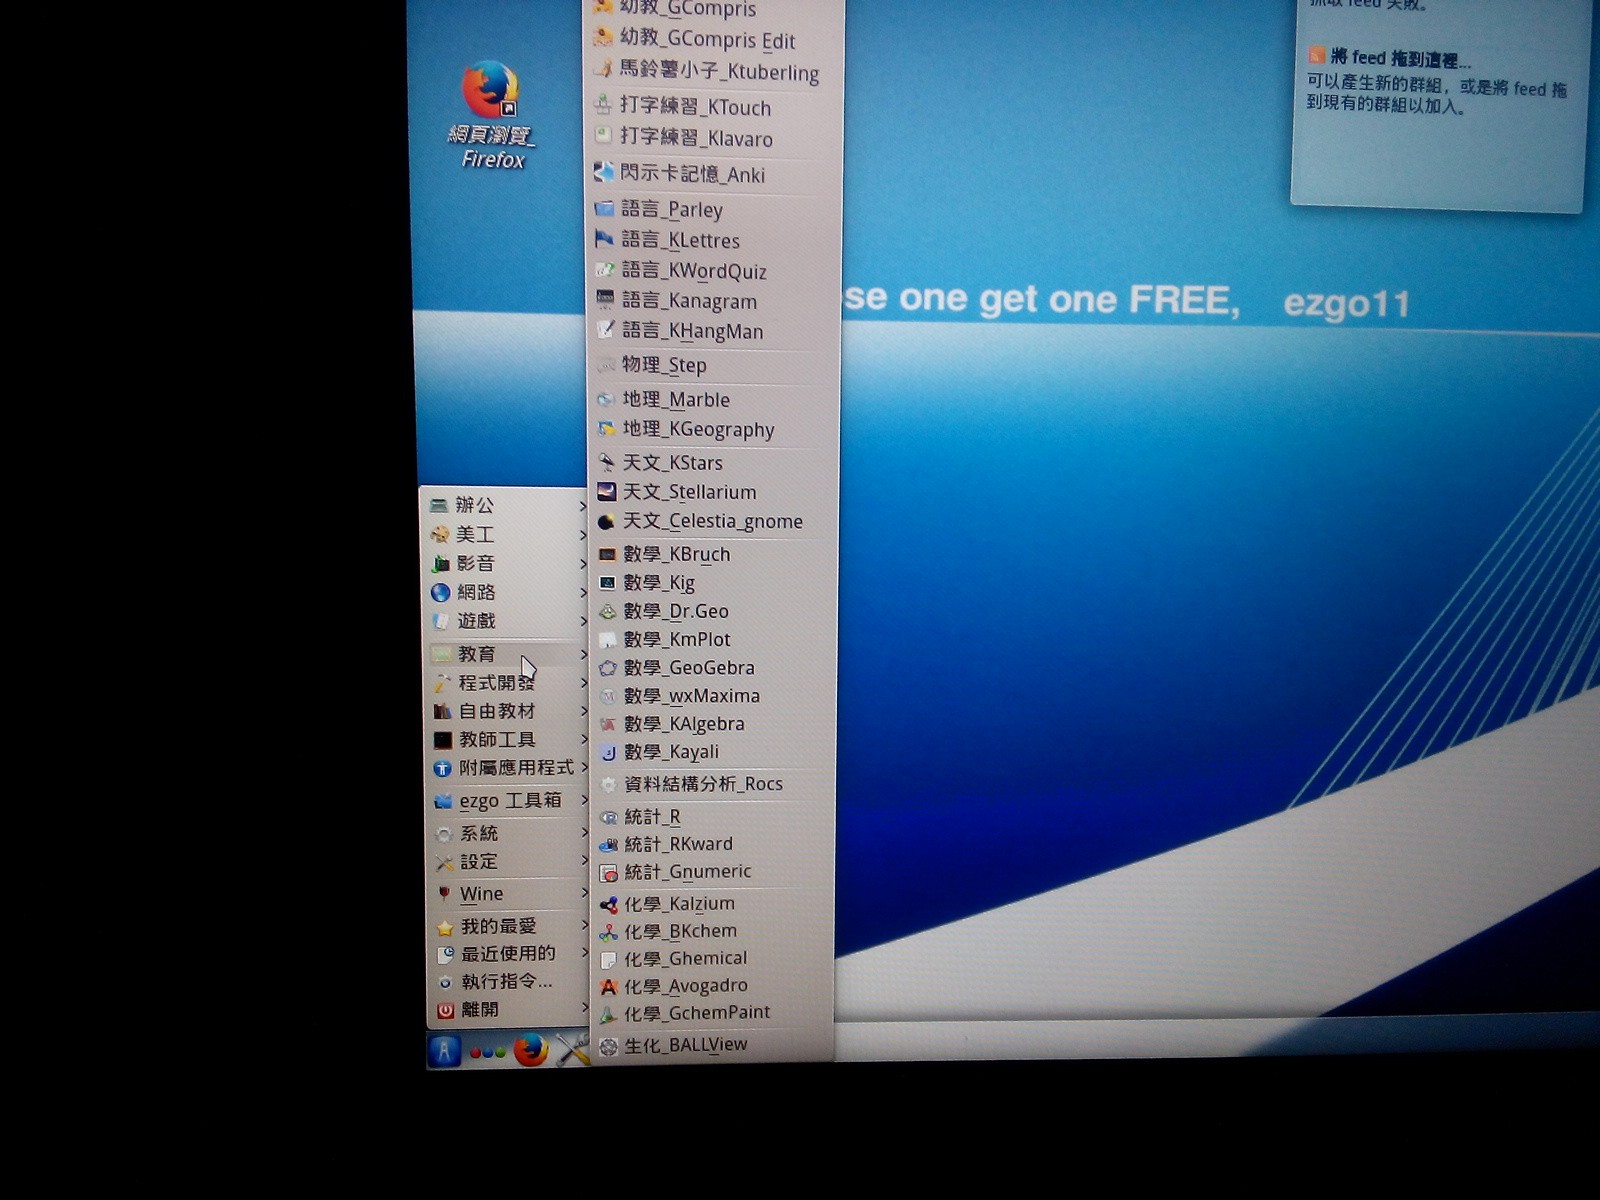Click the start menu button in the taskbar

pyautogui.click(x=444, y=1051)
